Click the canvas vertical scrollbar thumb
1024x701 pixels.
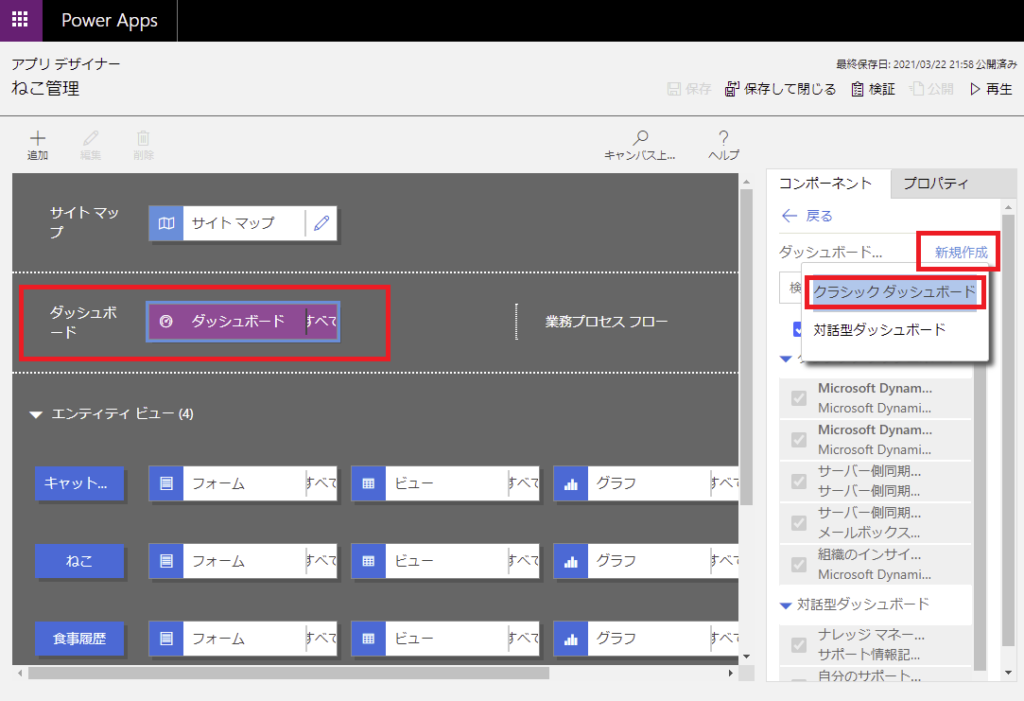pyautogui.click(x=746, y=348)
